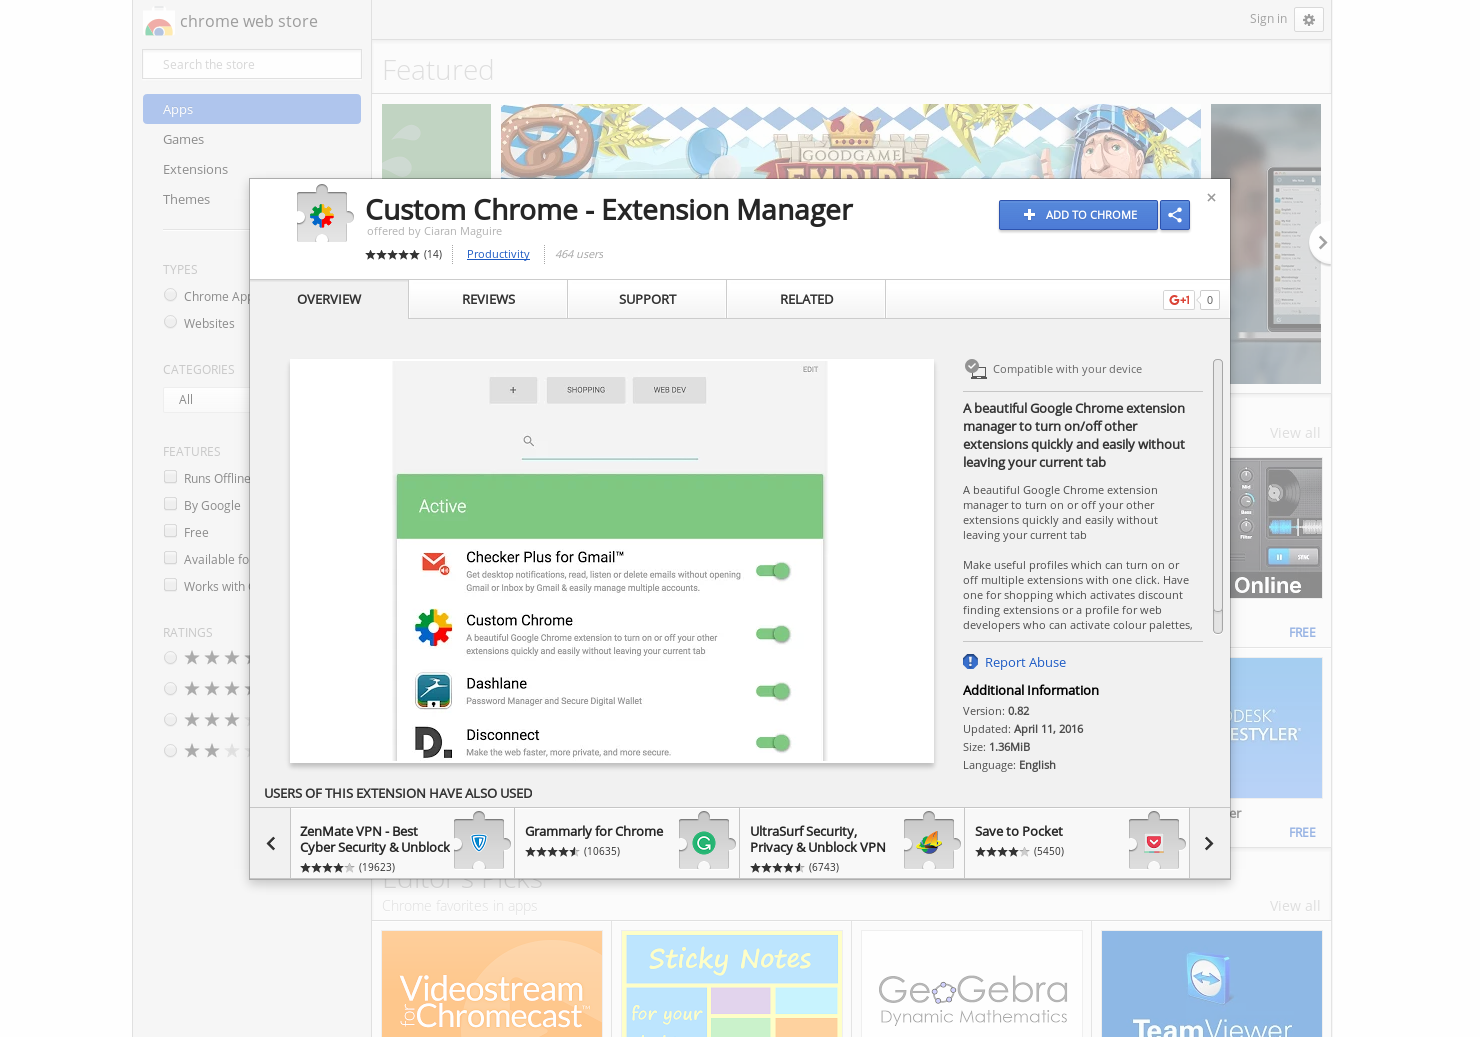
Task: Click View all link beside Featured section
Action: (1295, 433)
